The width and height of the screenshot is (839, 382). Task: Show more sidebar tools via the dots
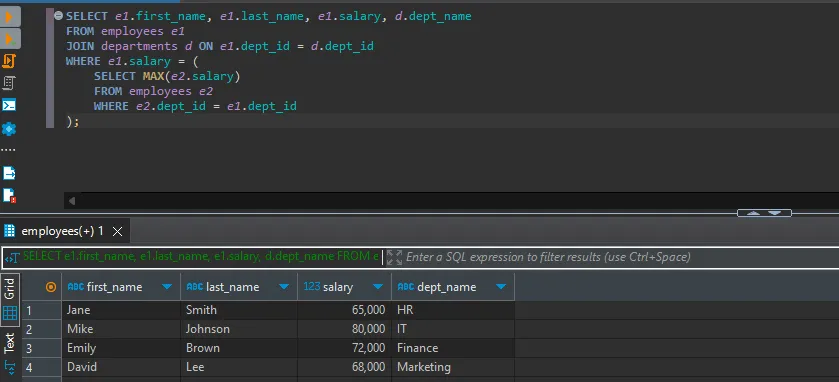pyautogui.click(x=9, y=150)
